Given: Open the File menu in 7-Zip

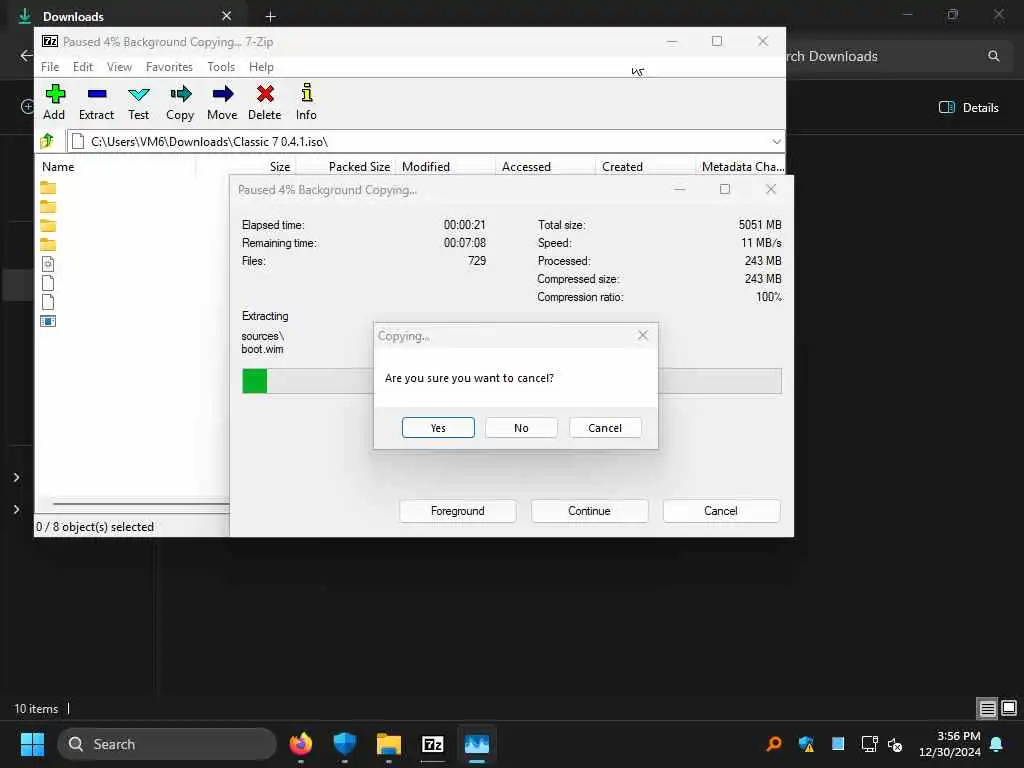Looking at the screenshot, I should [x=50, y=67].
